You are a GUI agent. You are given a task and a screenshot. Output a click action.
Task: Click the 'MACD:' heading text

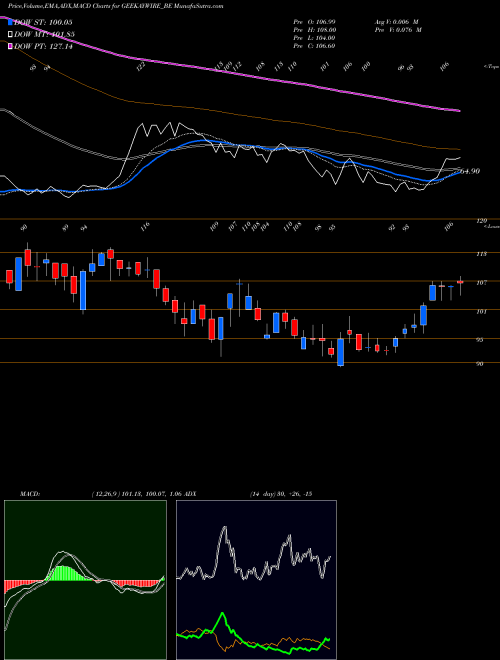click(30, 494)
